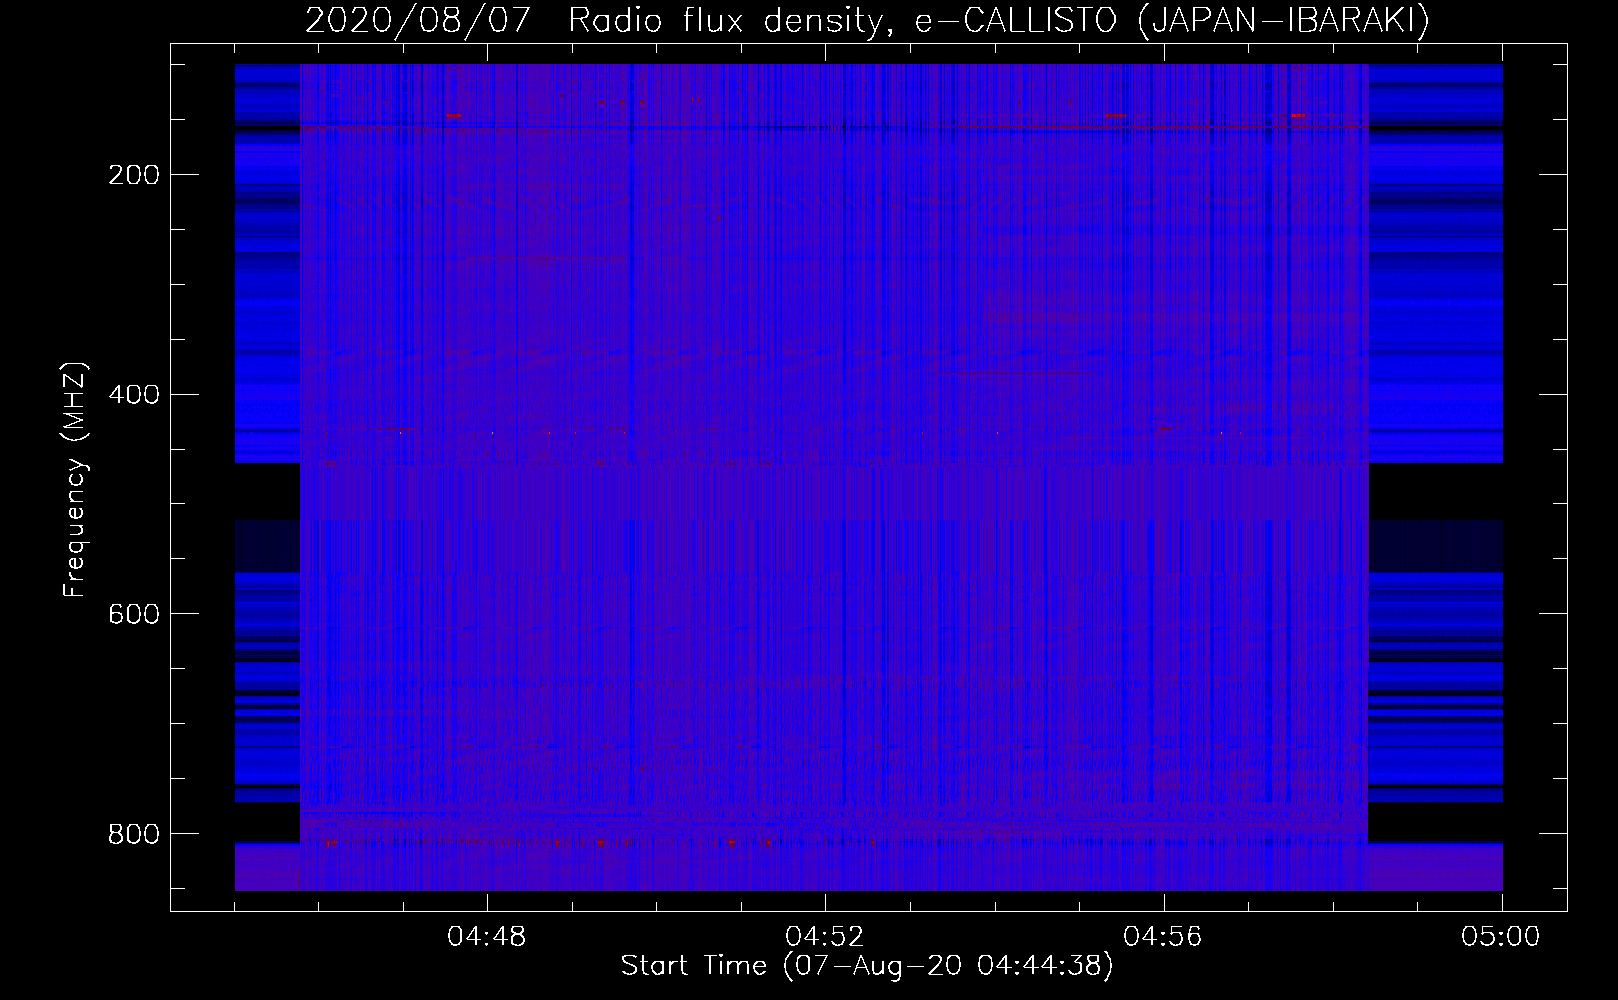1618x1000 pixels.
Task: Click the 04:52 time tick label
Action: click(x=825, y=937)
